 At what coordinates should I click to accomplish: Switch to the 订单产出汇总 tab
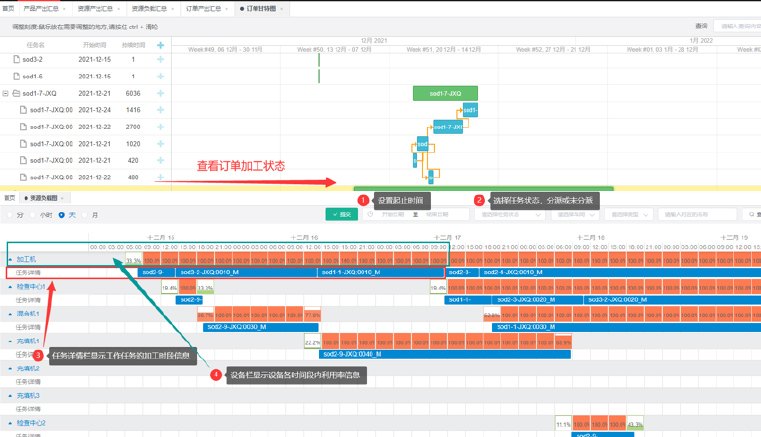207,8
